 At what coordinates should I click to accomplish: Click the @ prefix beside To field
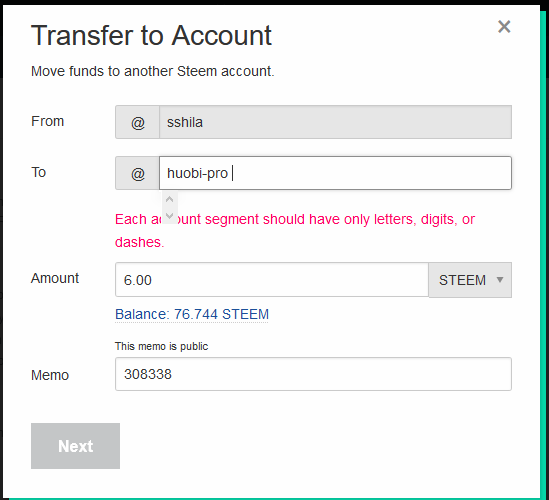pyautogui.click(x=138, y=173)
